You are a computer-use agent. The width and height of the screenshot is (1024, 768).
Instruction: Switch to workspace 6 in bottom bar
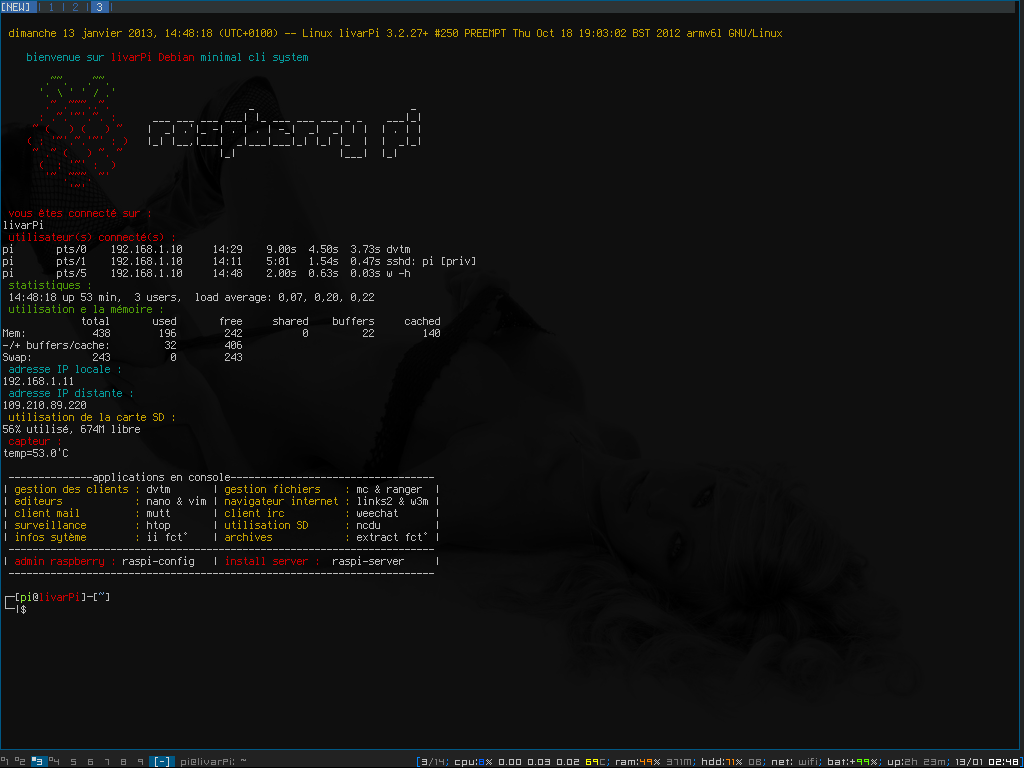tap(90, 761)
